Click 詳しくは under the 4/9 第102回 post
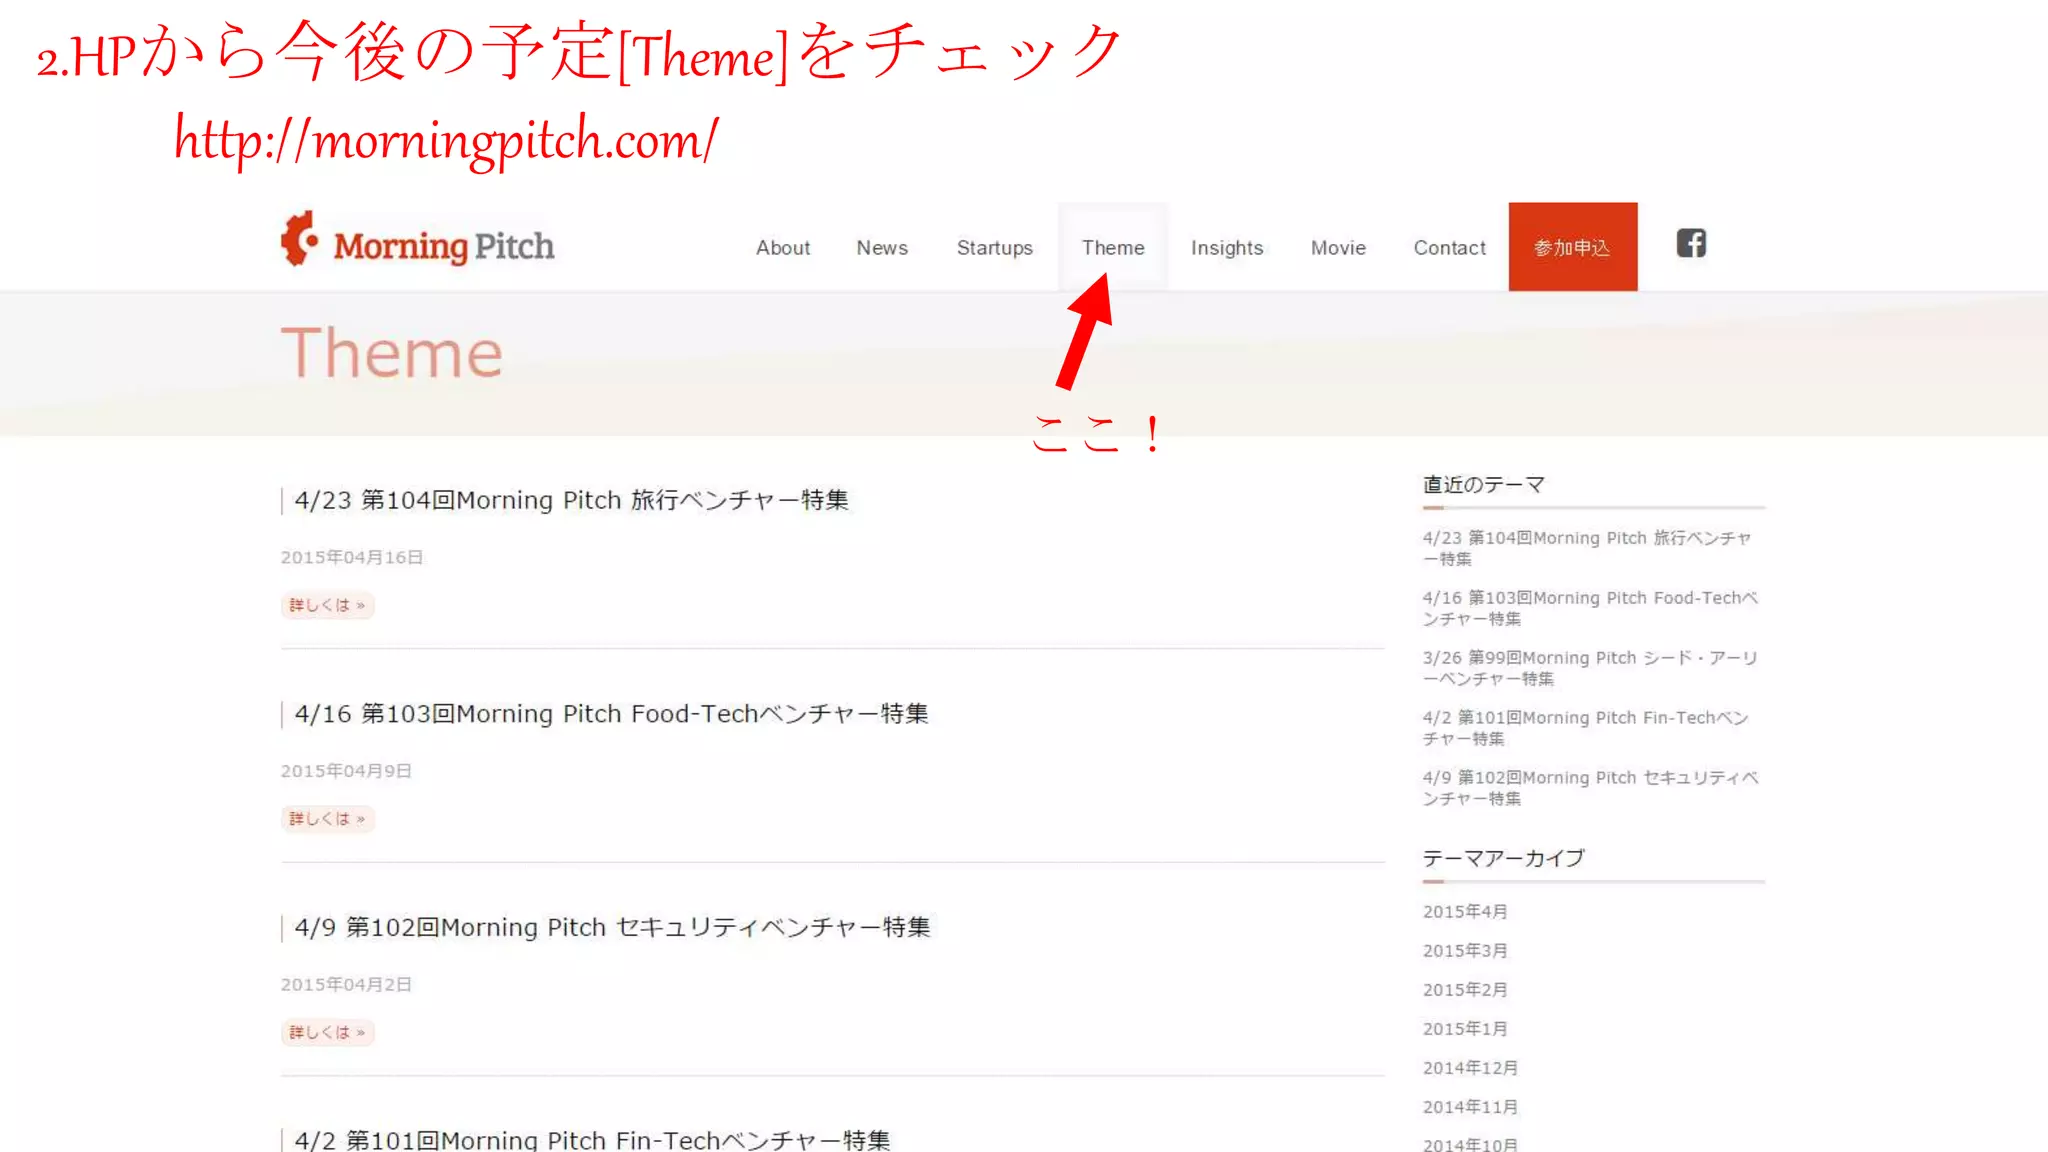 pyautogui.click(x=327, y=1032)
